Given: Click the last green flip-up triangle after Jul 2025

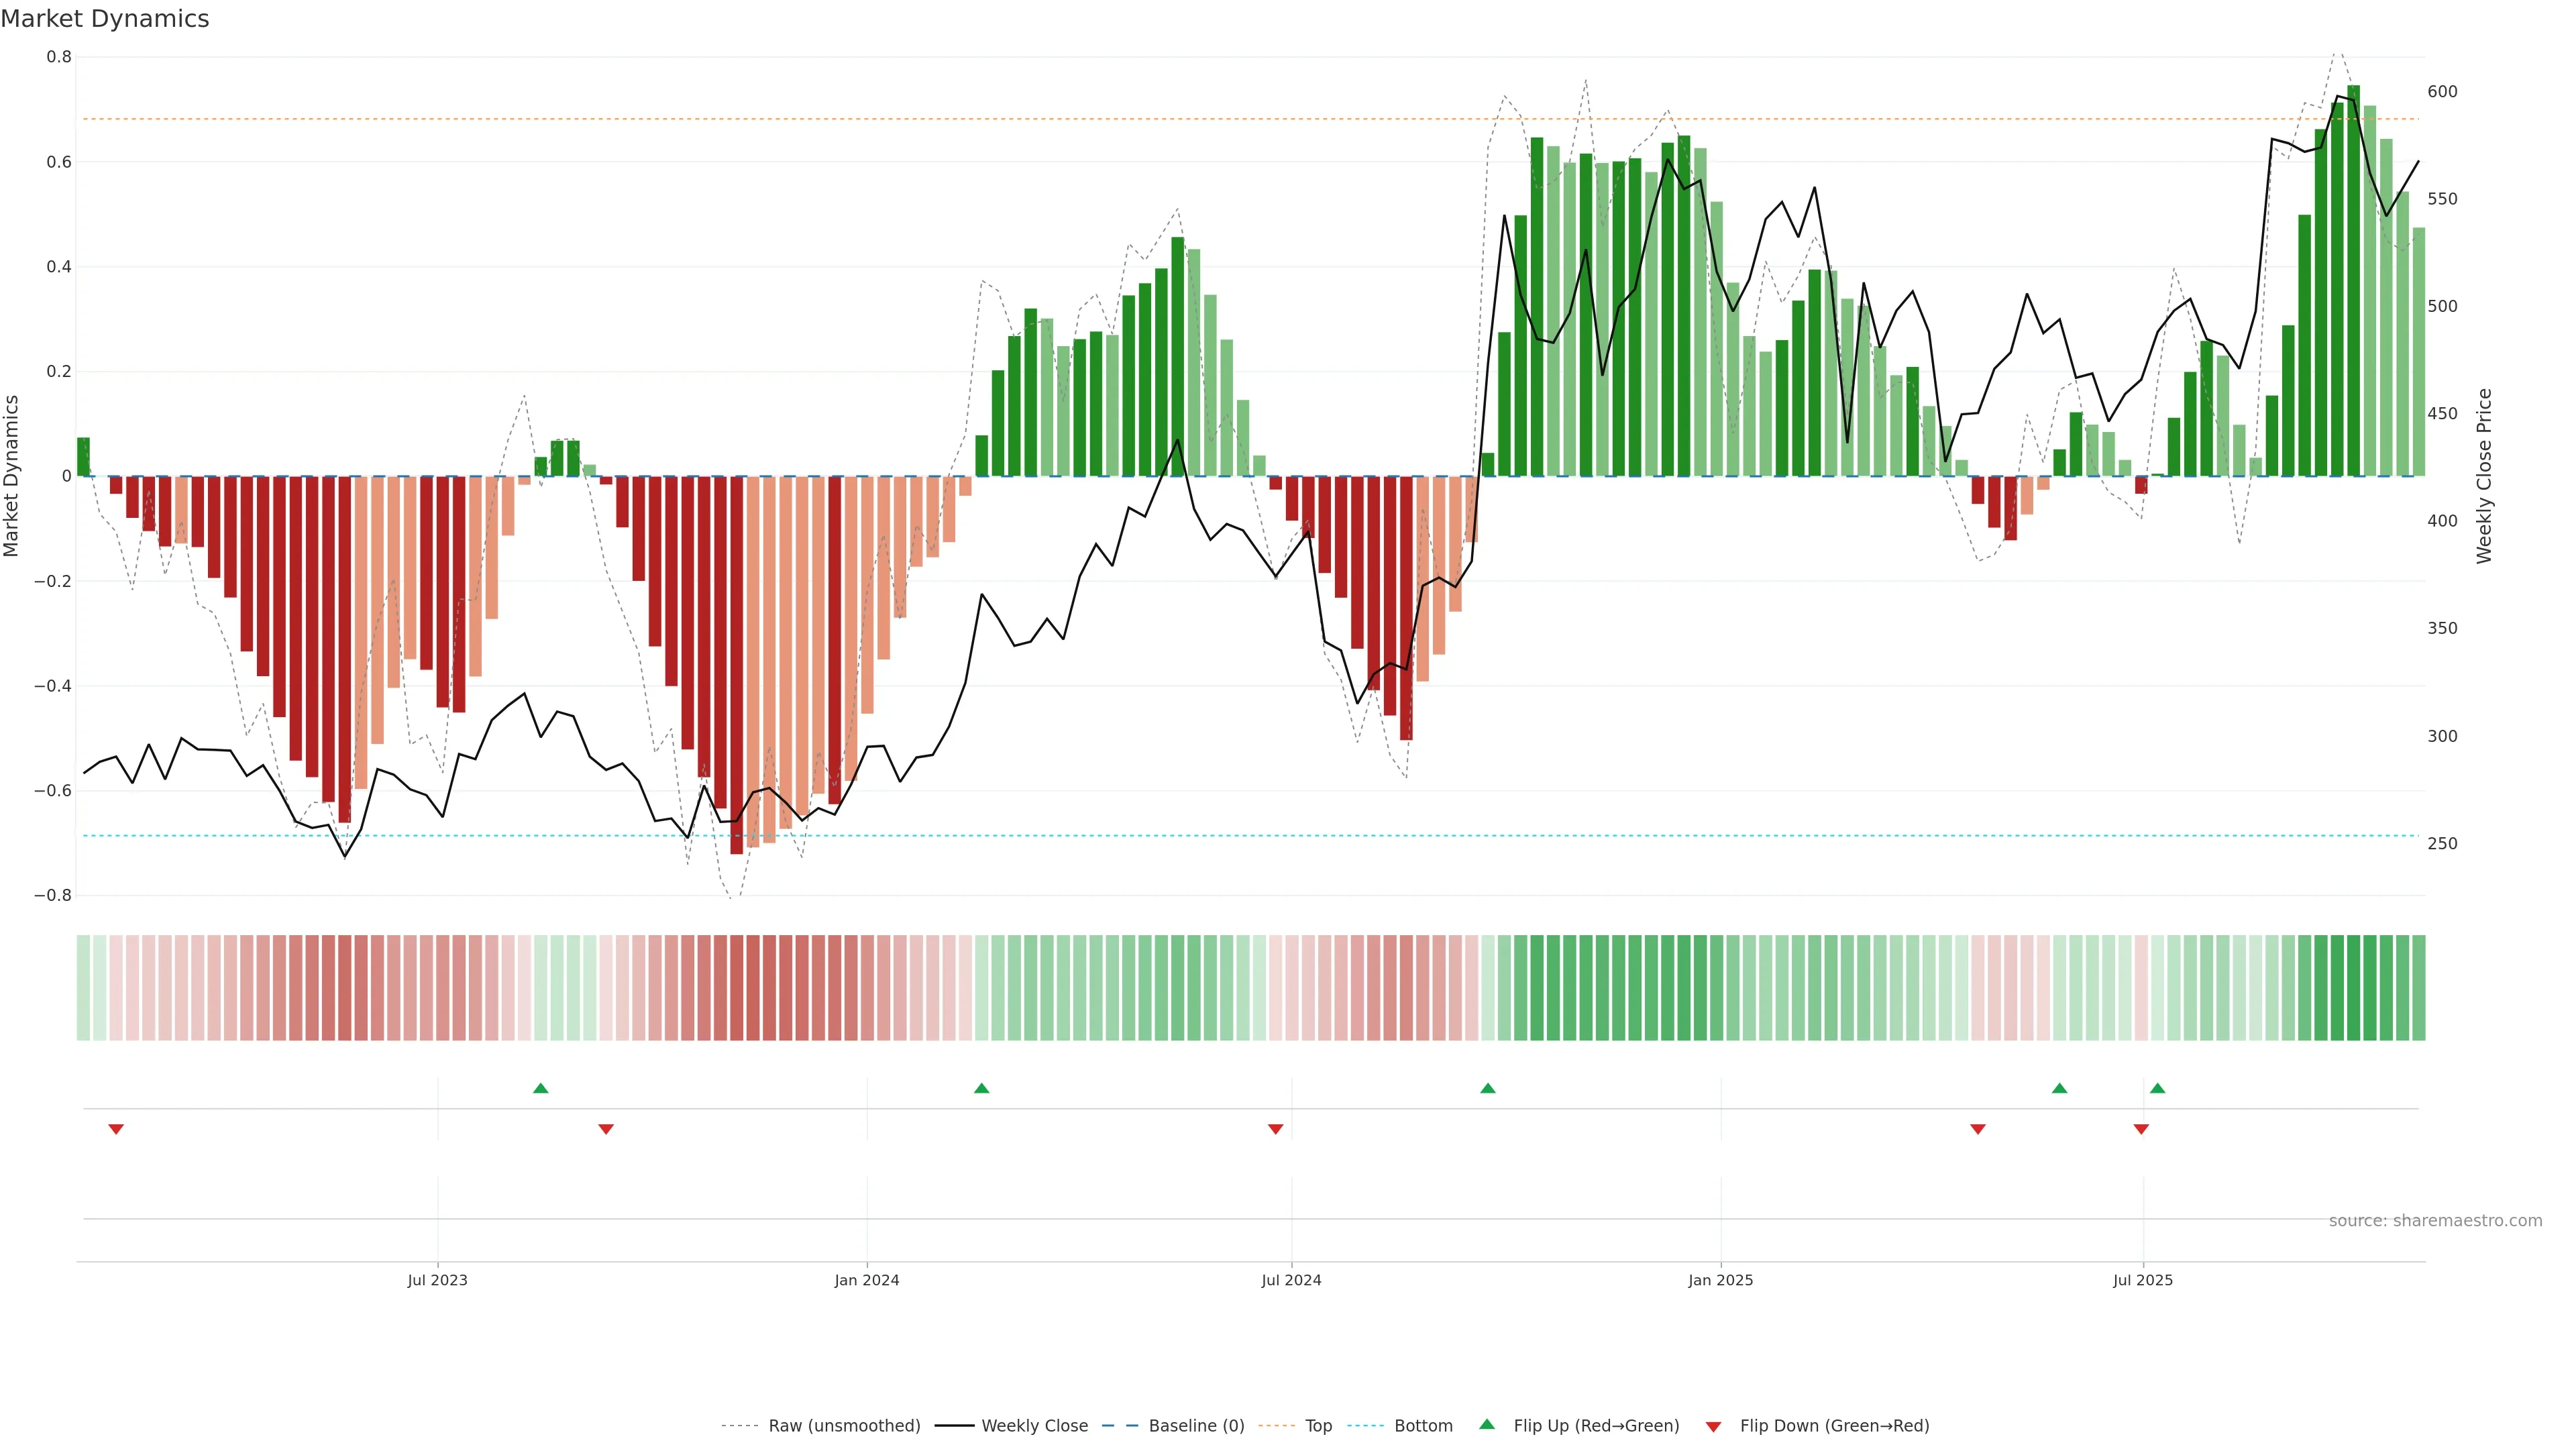Looking at the screenshot, I should click(x=2157, y=1088).
